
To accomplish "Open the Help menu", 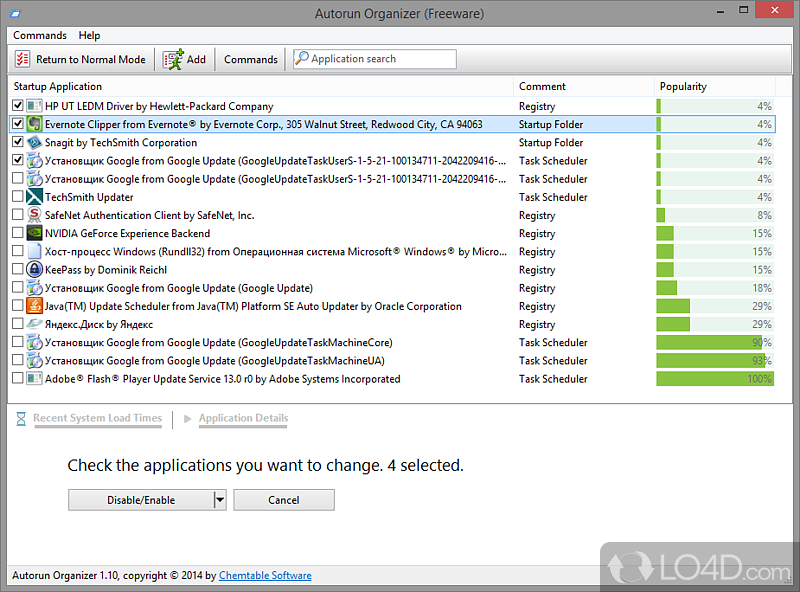I will pyautogui.click(x=89, y=36).
